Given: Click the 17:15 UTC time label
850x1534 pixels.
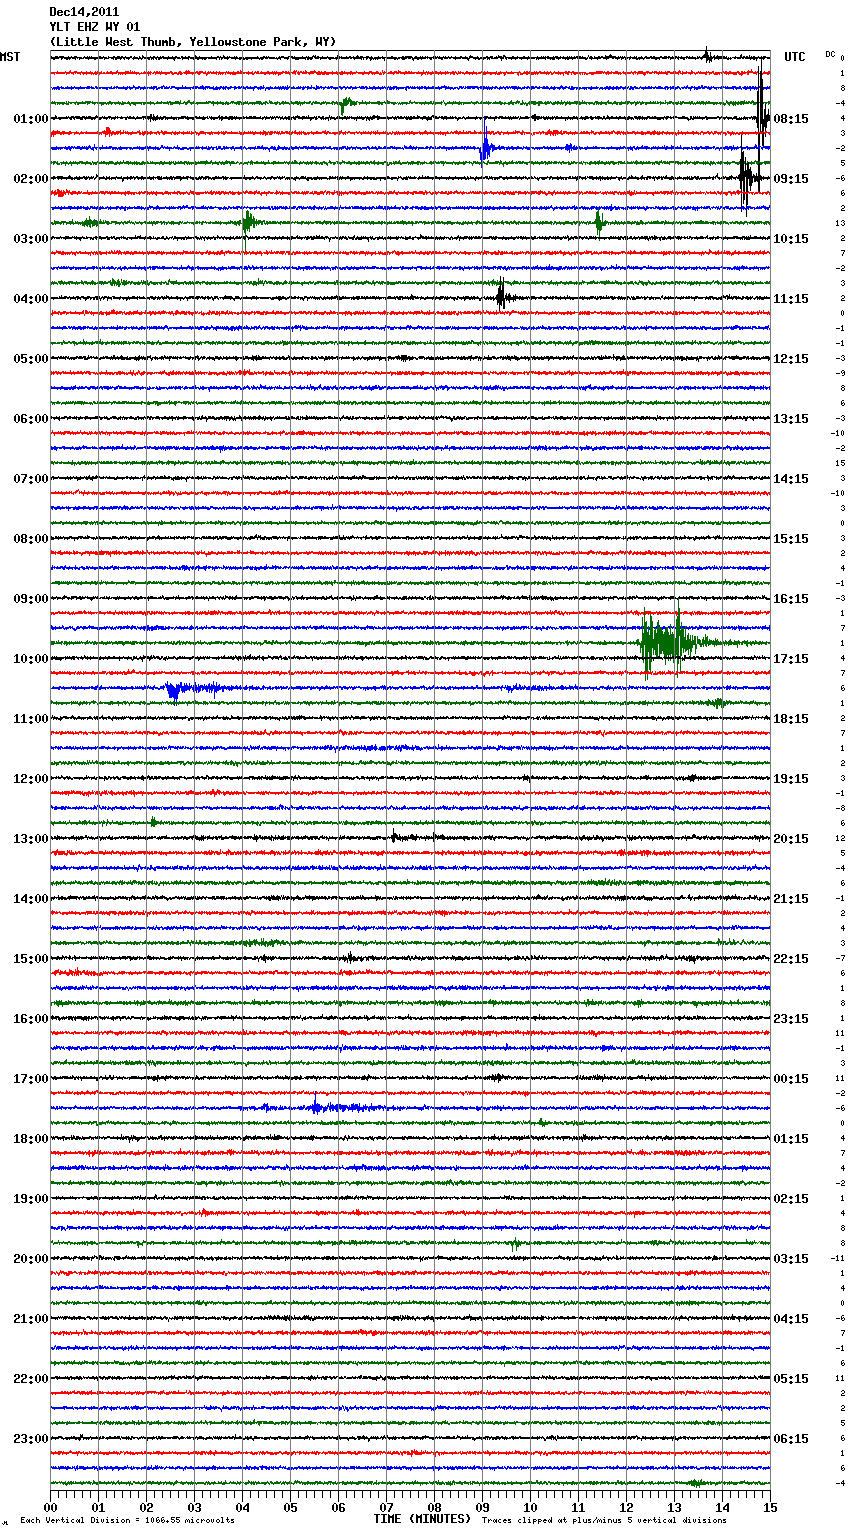Looking at the screenshot, I should [x=791, y=659].
